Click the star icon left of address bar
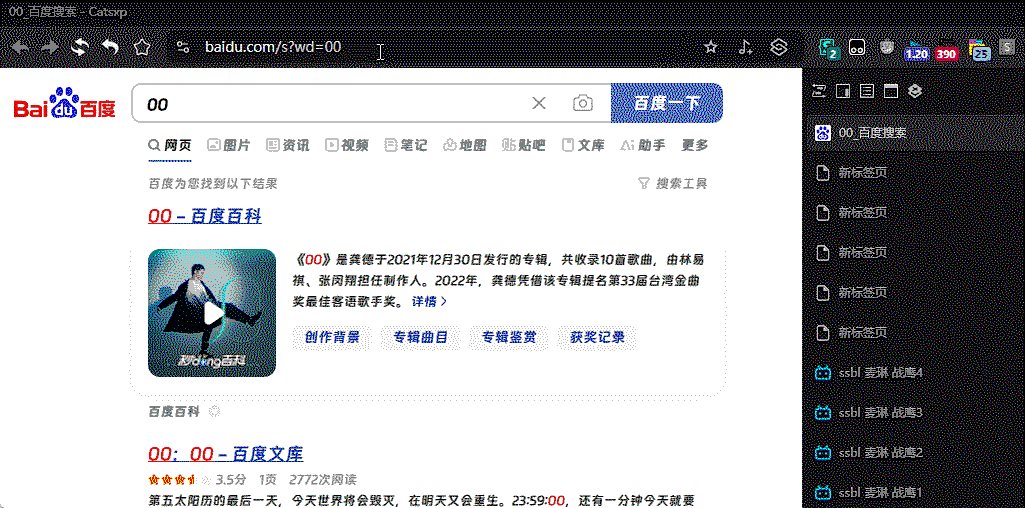Image resolution: width=1025 pixels, height=508 pixels. coord(142,47)
